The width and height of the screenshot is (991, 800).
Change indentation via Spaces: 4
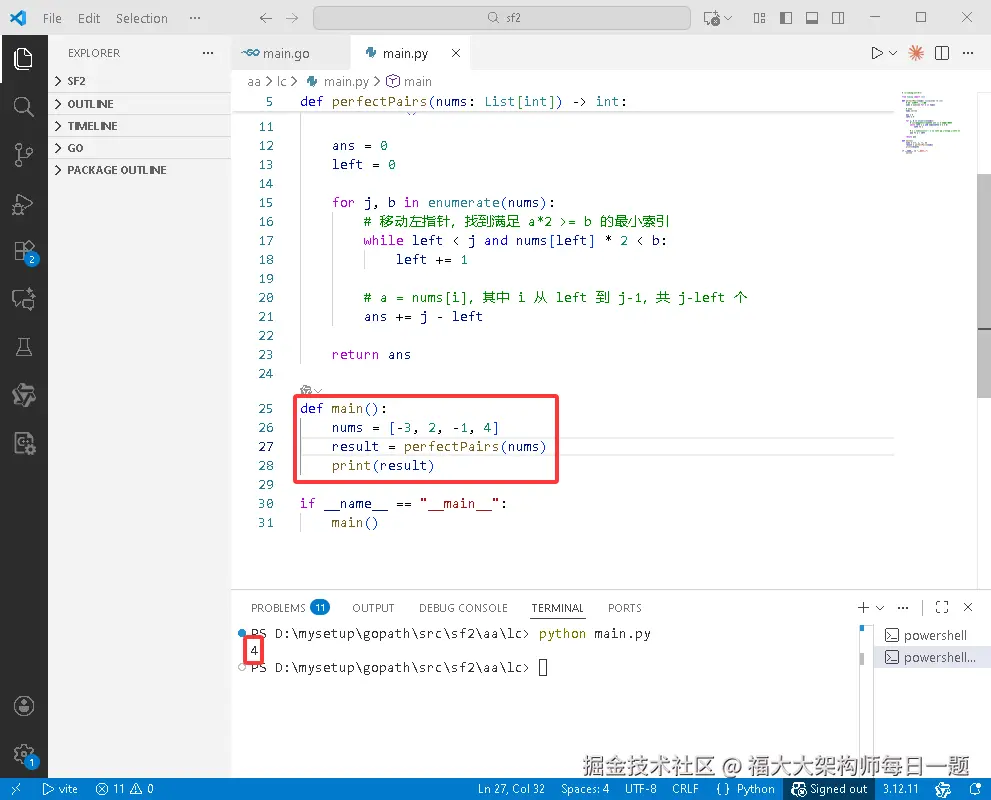point(585,789)
